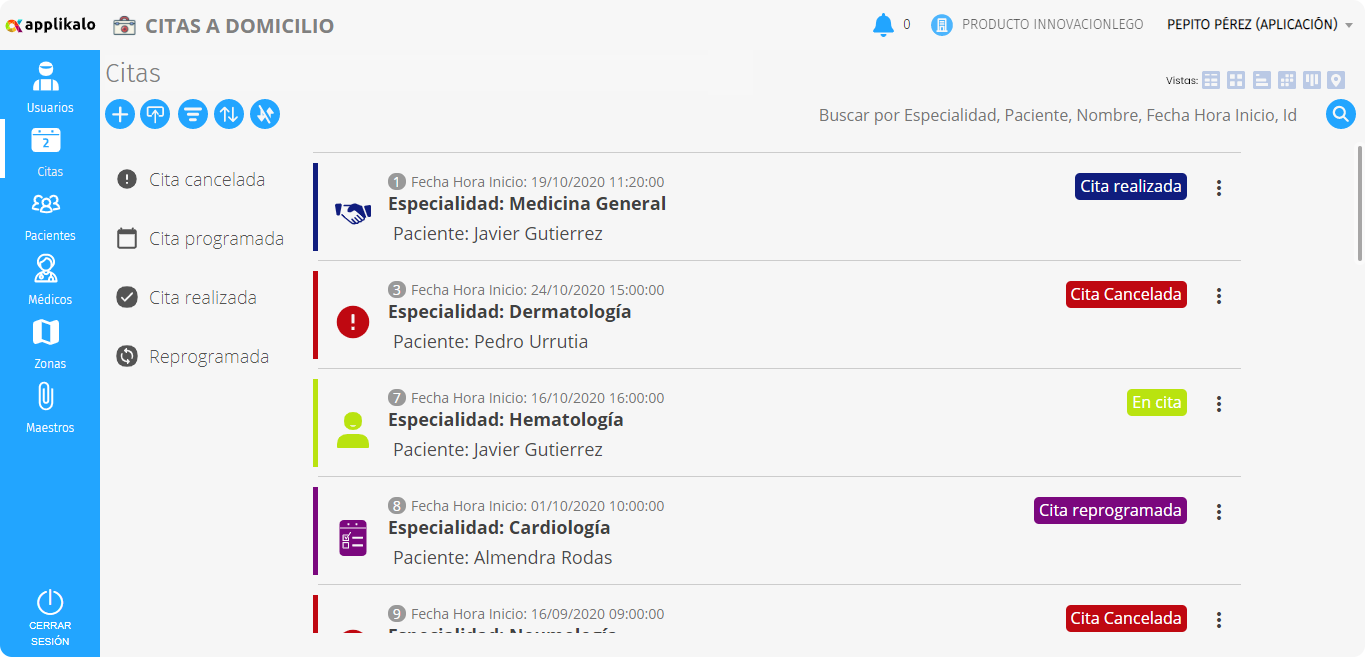This screenshot has width=1365, height=657.
Task: Open options menu for Medicina General cita
Action: (1218, 188)
